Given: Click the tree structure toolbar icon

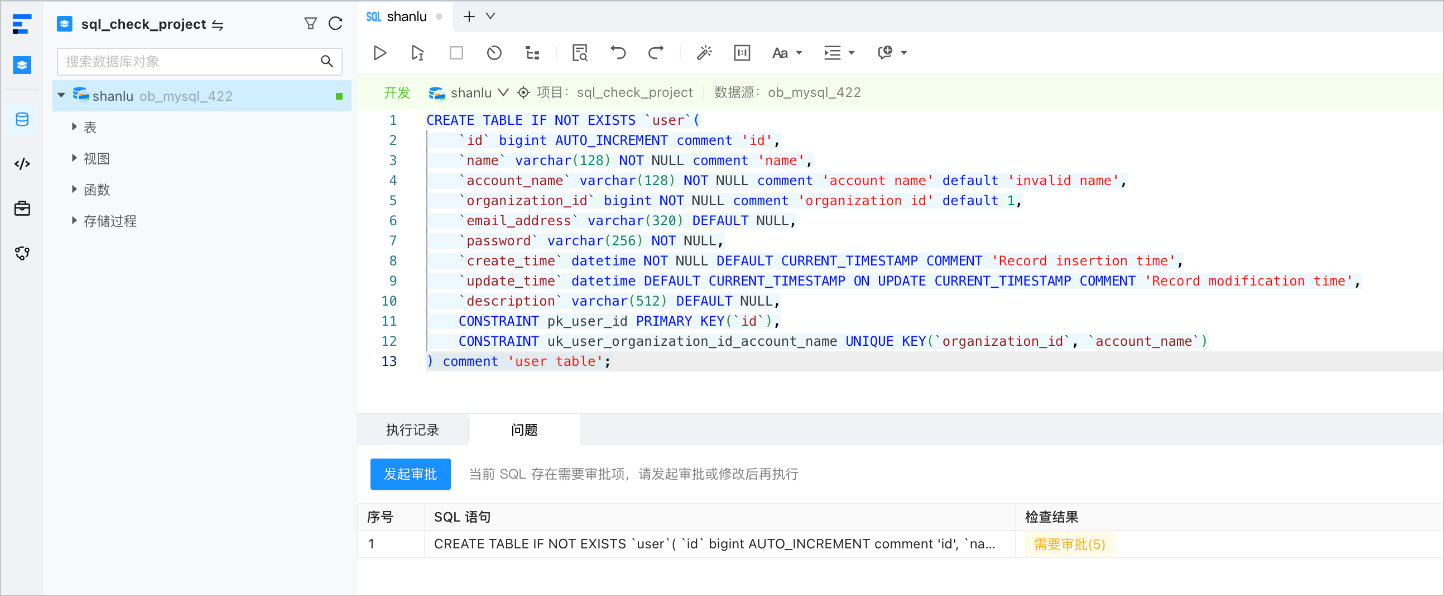Looking at the screenshot, I should point(532,52).
